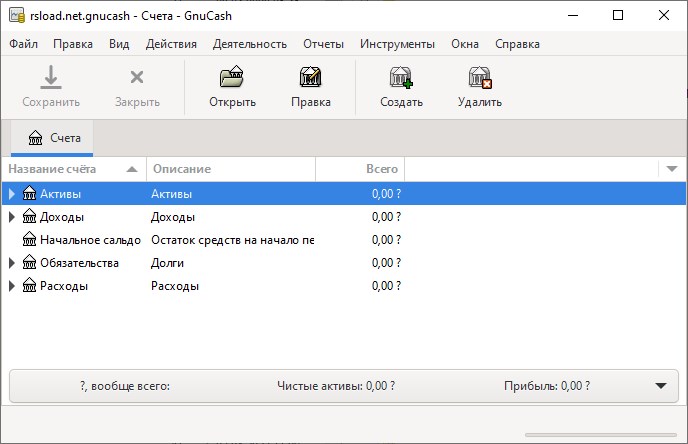688x444 pixels.
Task: Click the bank icon beside Начальное сальдо
Action: [x=29, y=240]
